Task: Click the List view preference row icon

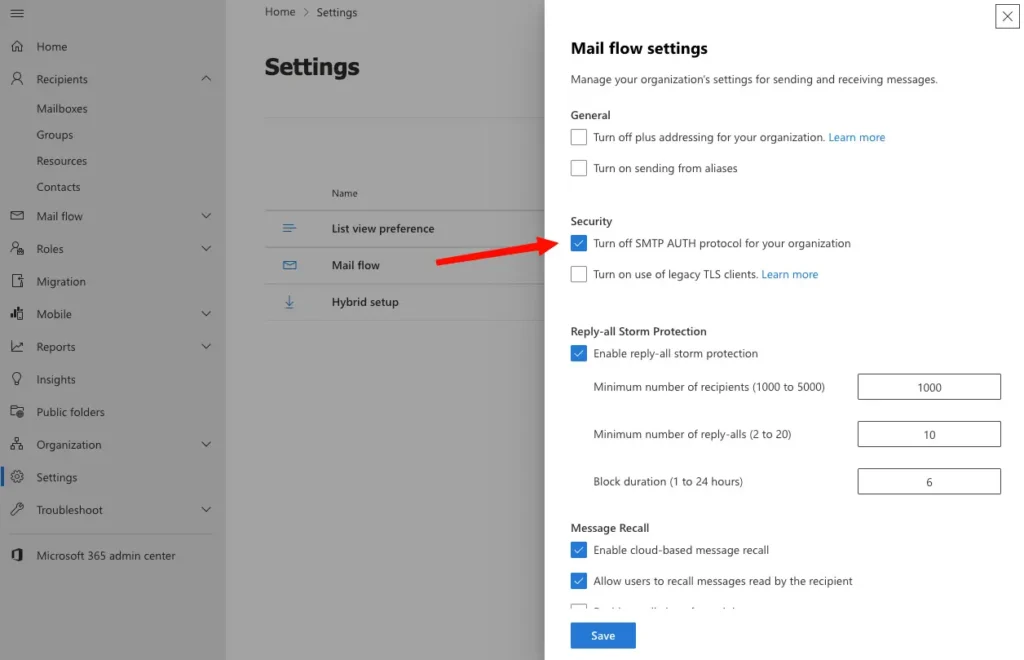Action: pyautogui.click(x=289, y=228)
